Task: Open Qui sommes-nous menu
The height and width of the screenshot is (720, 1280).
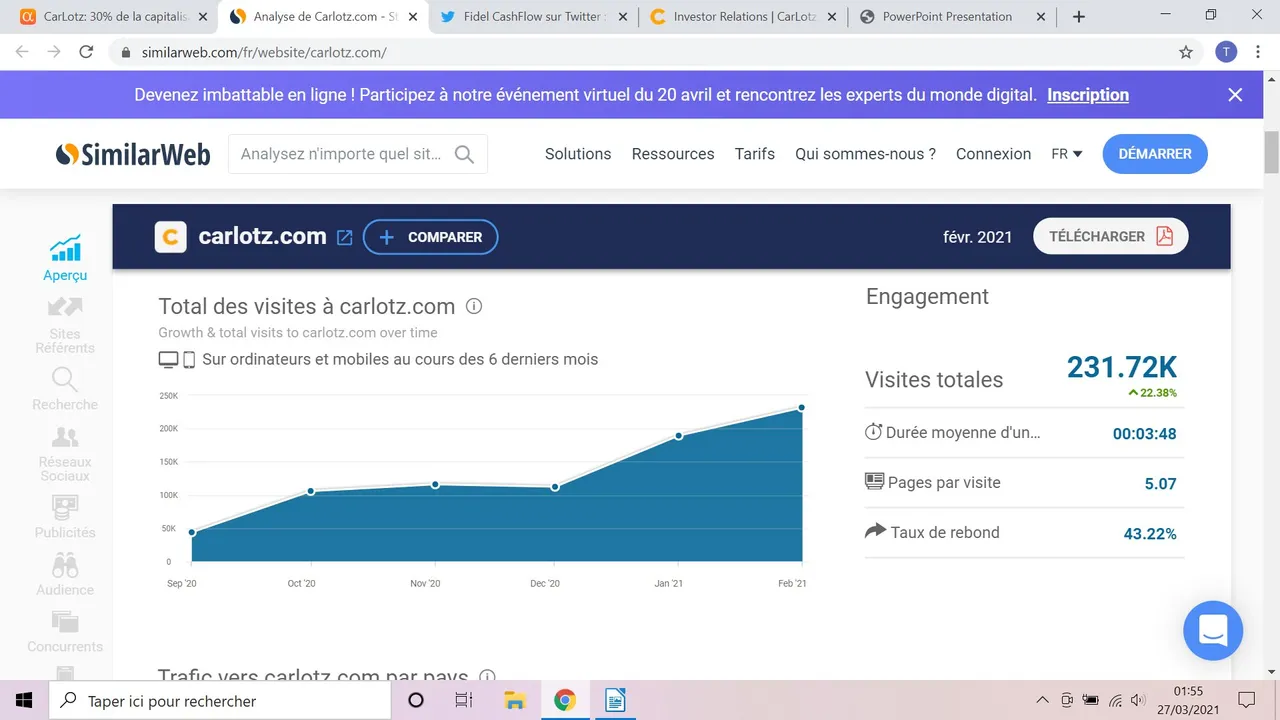Action: [x=865, y=154]
